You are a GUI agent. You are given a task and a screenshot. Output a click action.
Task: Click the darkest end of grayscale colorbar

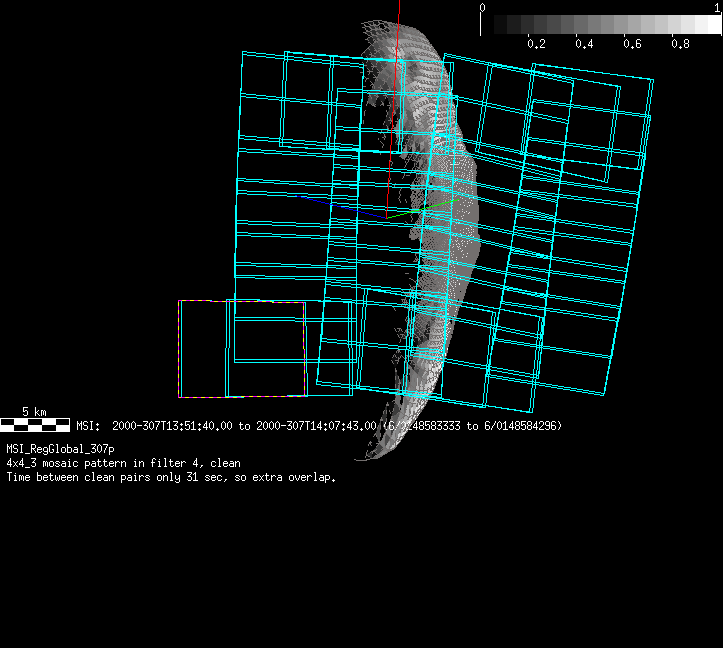pos(500,25)
